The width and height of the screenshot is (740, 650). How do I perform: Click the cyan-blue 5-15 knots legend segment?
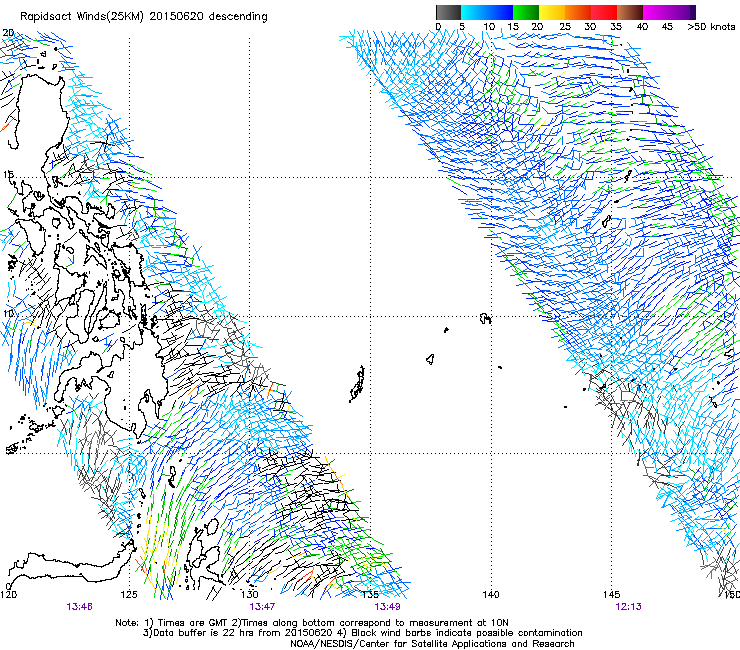[487, 12]
